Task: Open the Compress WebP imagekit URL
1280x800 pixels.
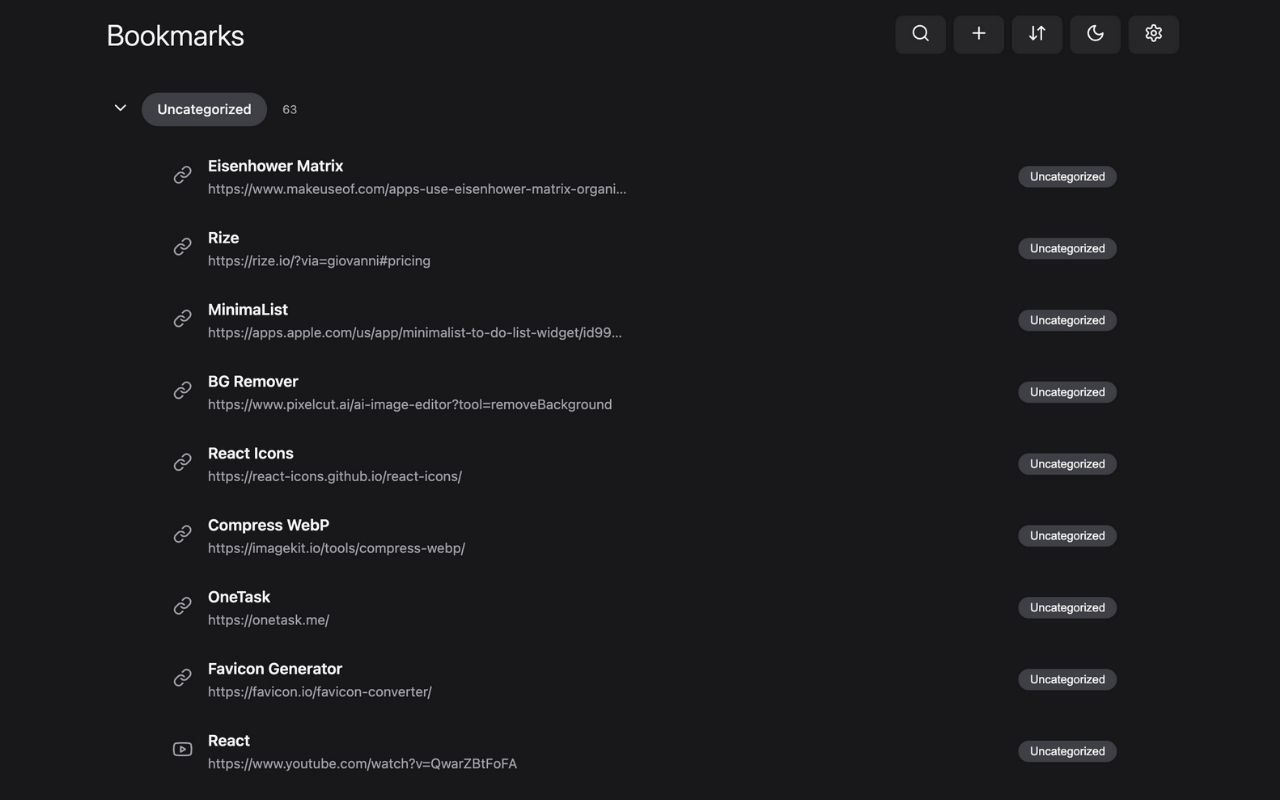Action: 336,548
